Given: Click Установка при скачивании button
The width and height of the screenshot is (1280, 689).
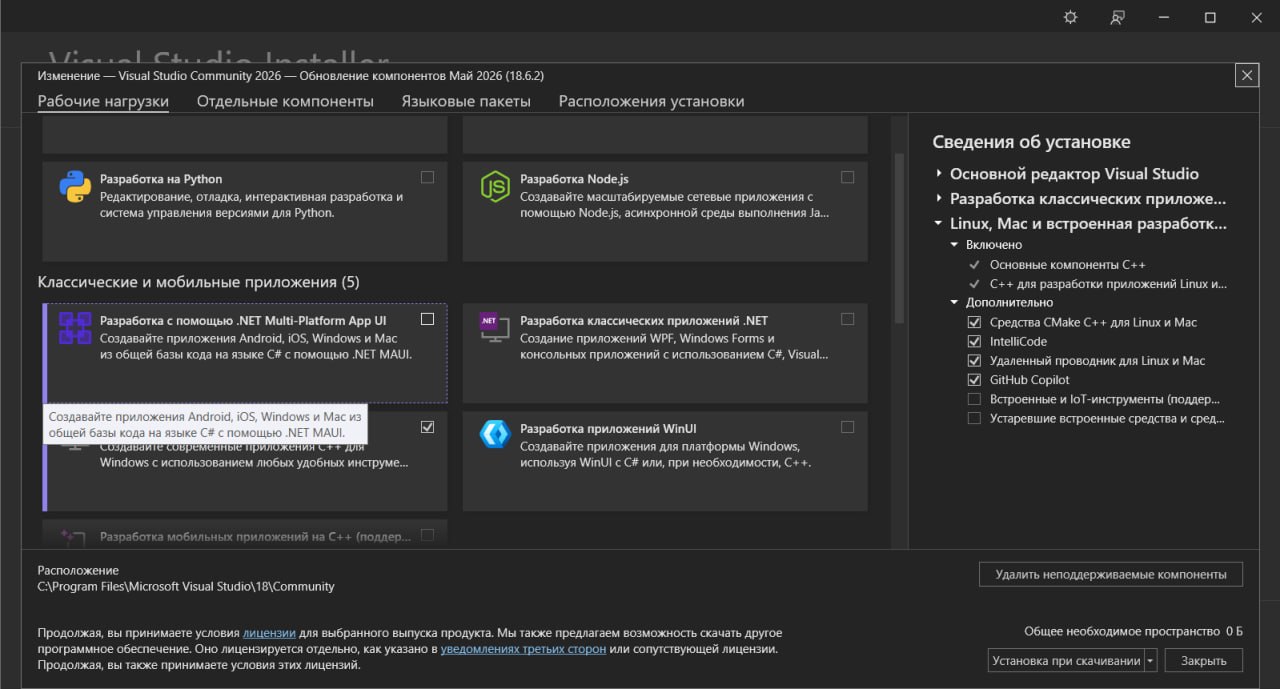Looking at the screenshot, I should 1066,660.
